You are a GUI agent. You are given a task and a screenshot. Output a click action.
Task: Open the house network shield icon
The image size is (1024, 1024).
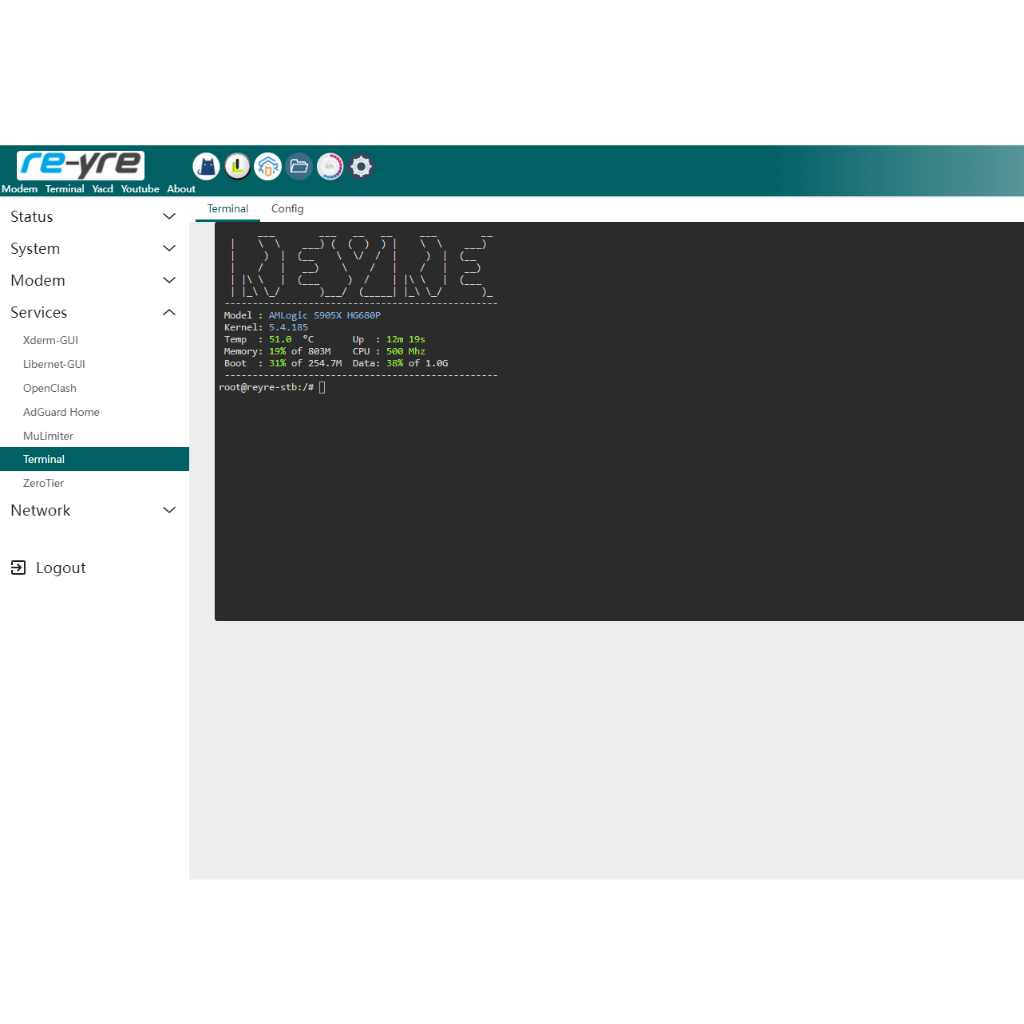268,167
